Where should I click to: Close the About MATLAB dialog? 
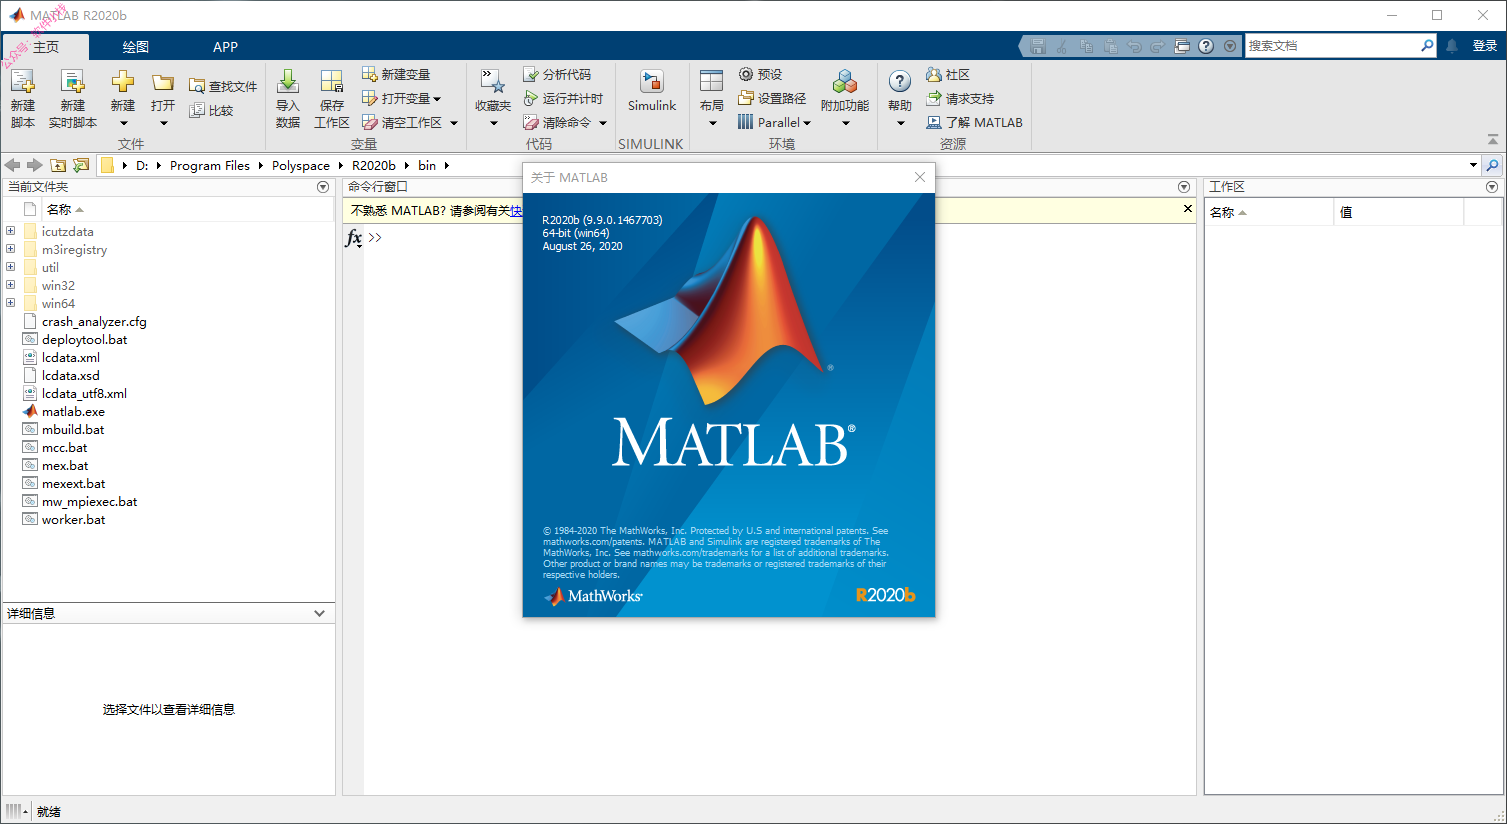point(920,177)
